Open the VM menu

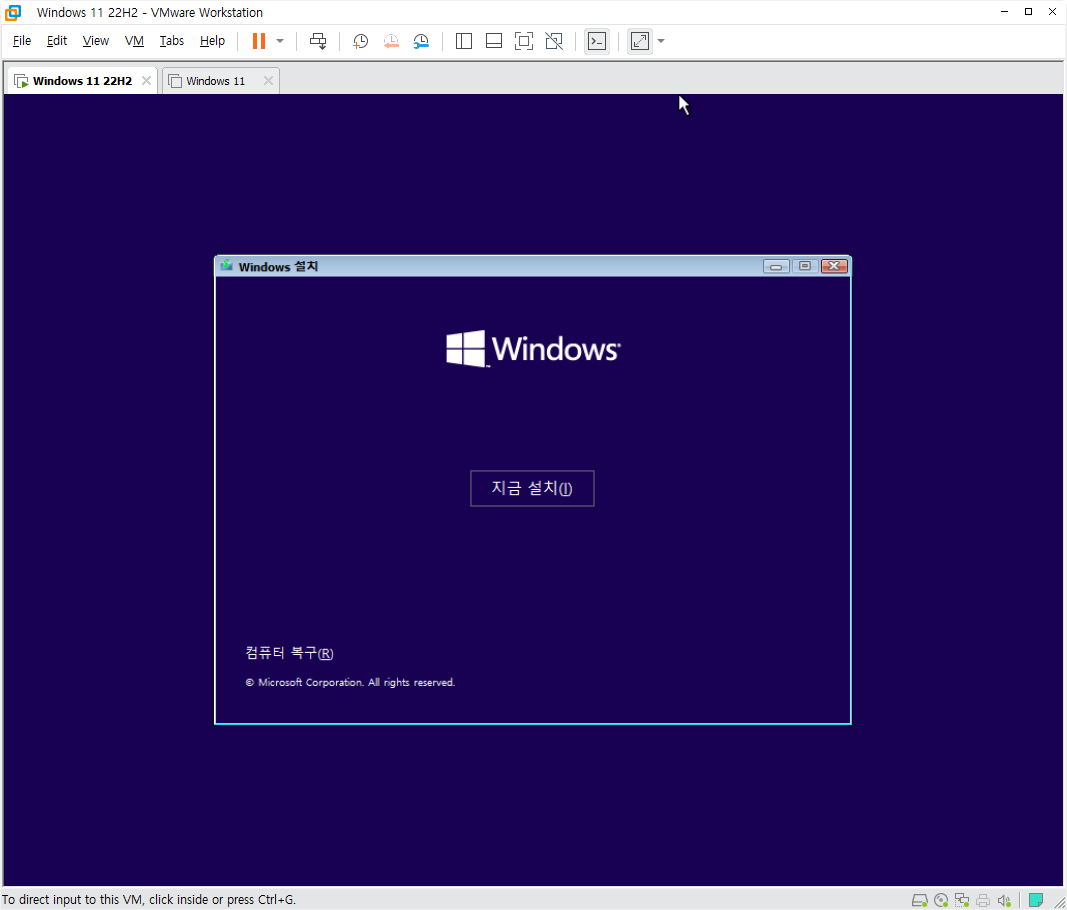(x=134, y=41)
